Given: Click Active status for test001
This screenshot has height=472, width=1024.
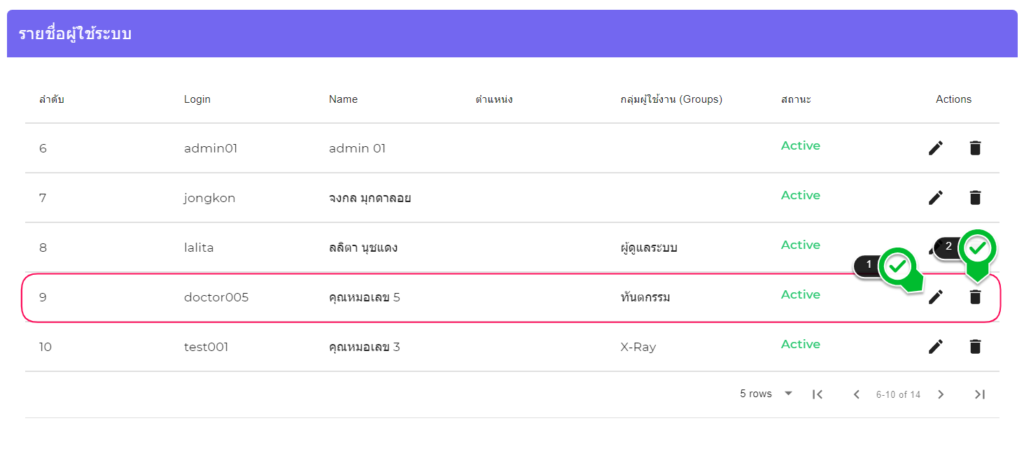Looking at the screenshot, I should 800,344.
